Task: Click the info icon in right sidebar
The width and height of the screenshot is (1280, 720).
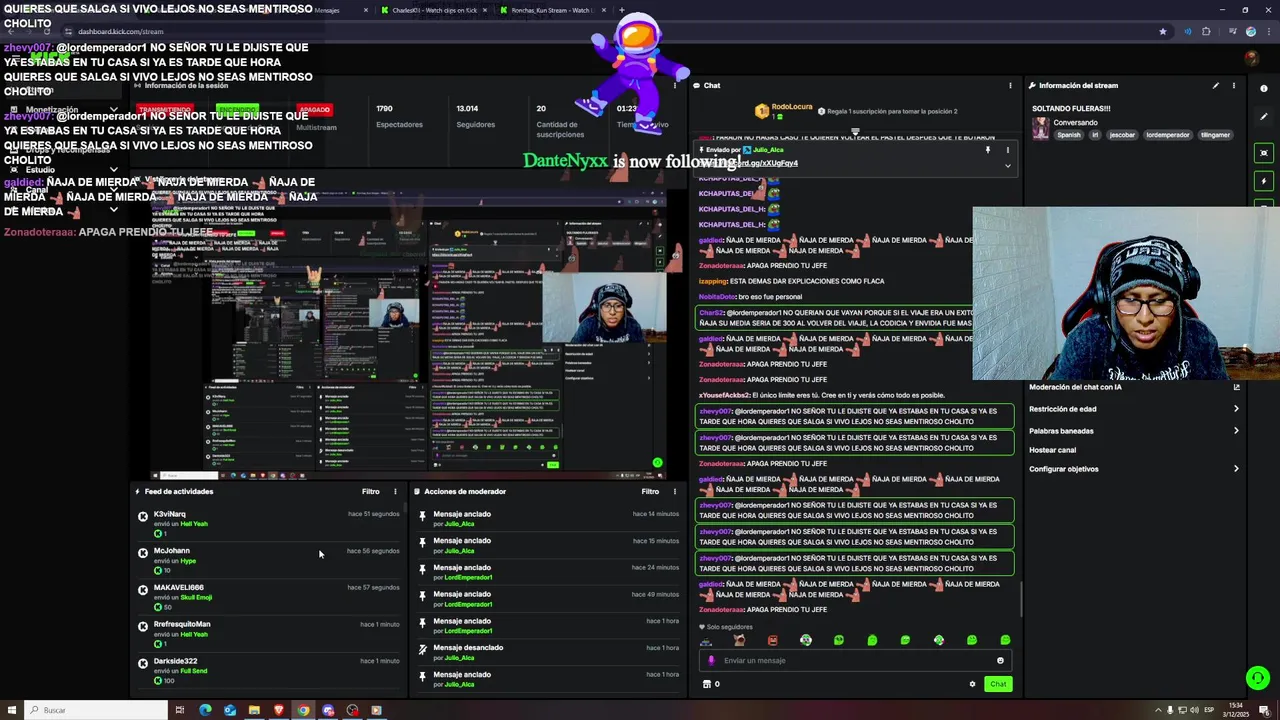Action: [1264, 88]
